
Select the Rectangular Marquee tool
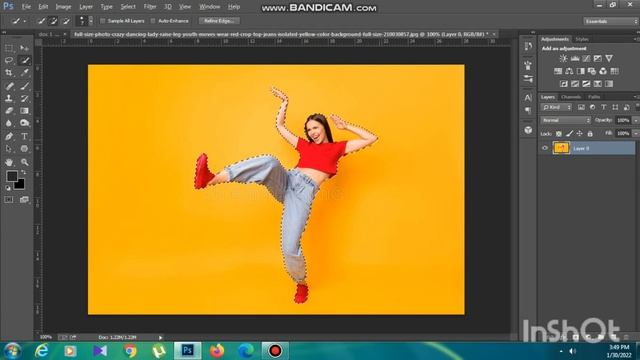pyautogui.click(x=9, y=48)
